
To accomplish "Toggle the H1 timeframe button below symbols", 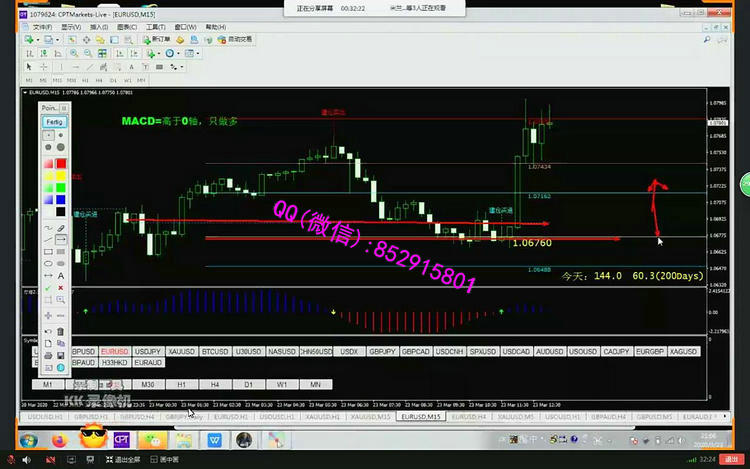I will [182, 384].
